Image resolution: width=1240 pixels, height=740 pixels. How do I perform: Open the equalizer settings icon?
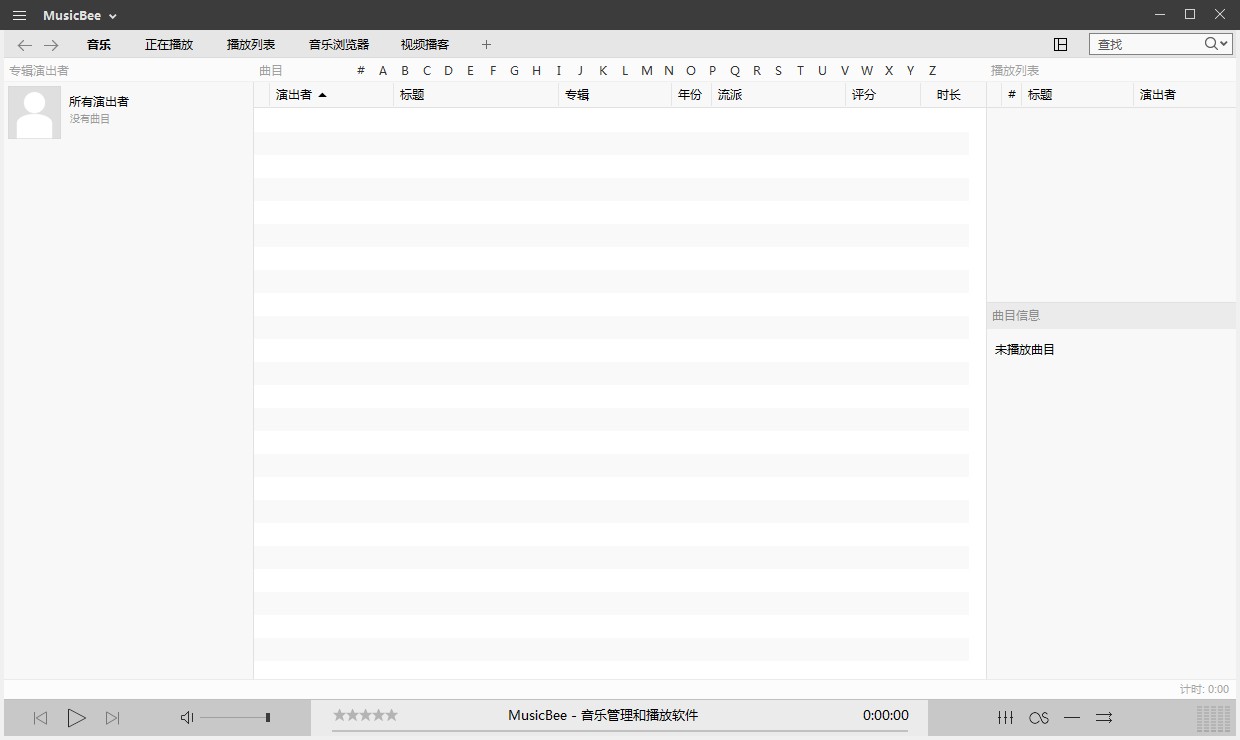coord(1006,718)
